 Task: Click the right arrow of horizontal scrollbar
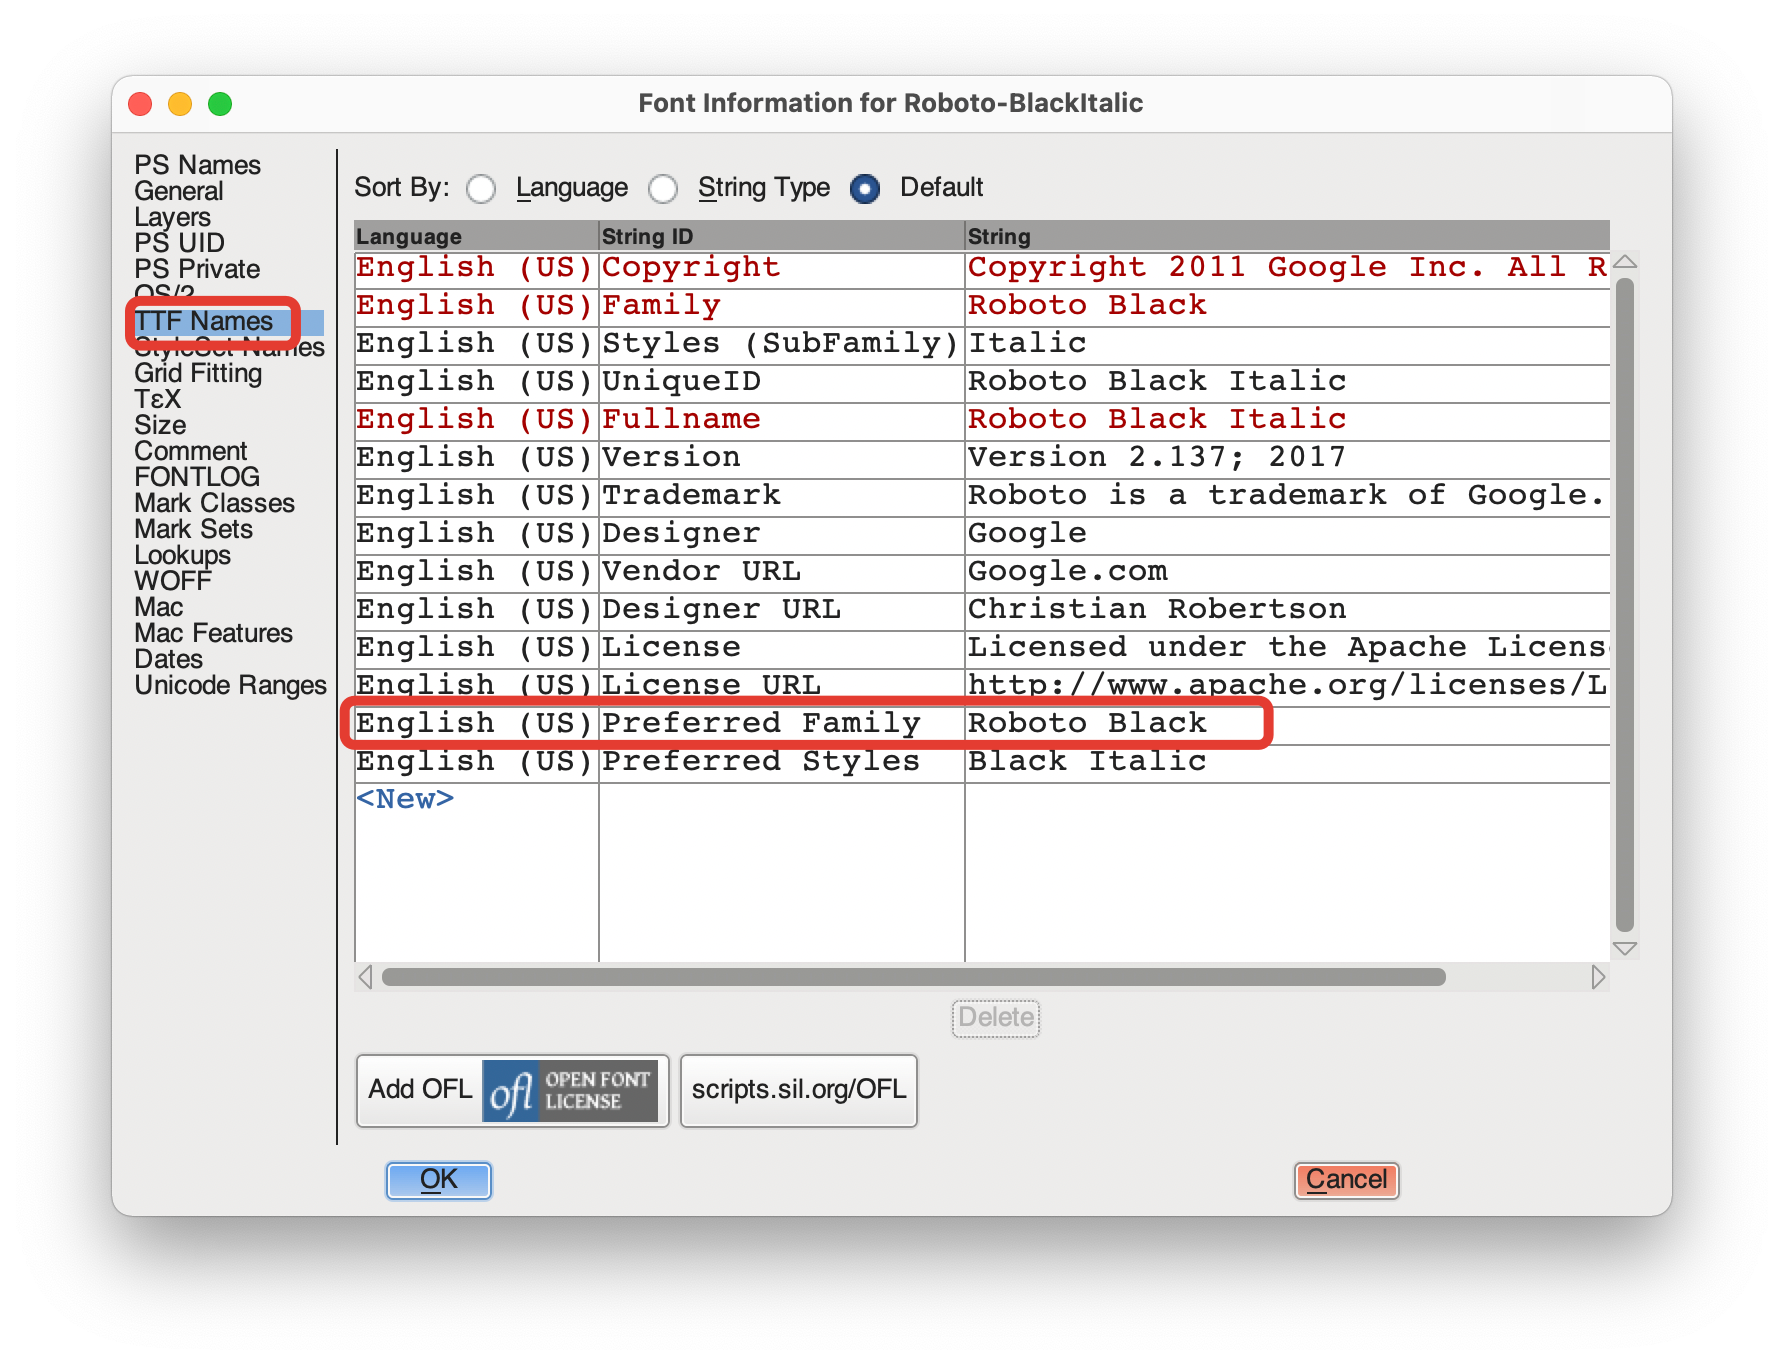[x=1598, y=977]
